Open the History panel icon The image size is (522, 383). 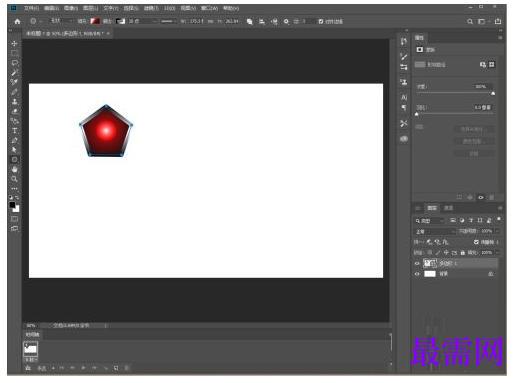click(x=404, y=42)
